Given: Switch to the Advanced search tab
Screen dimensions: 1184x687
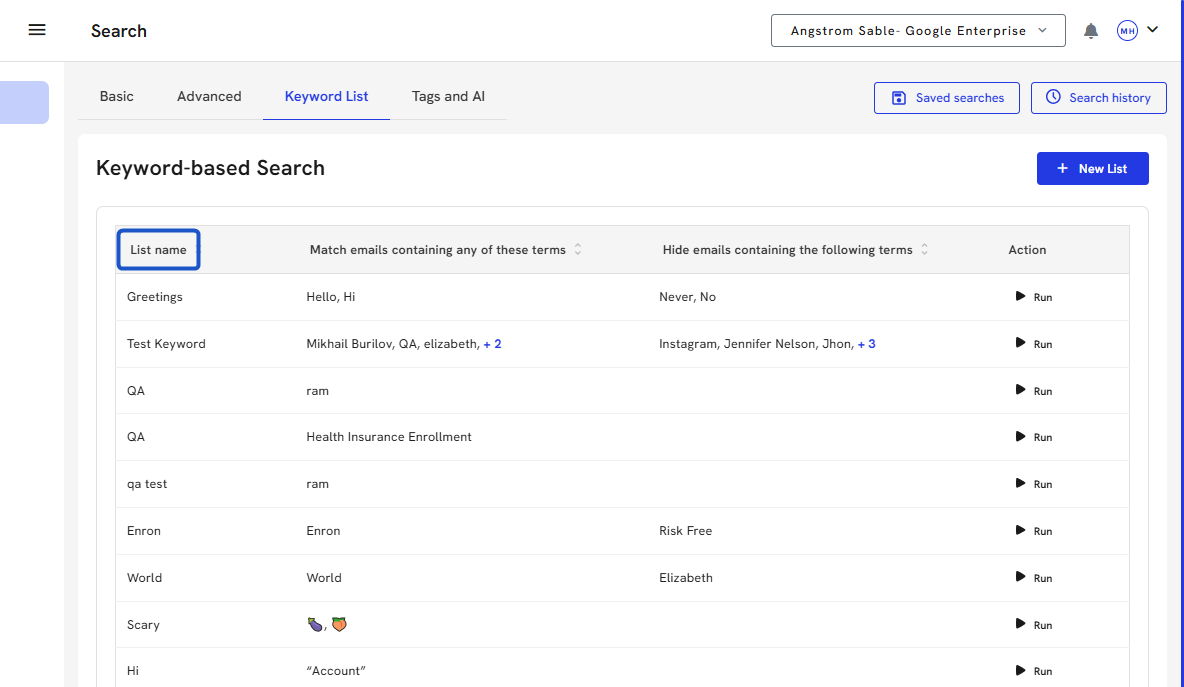Looking at the screenshot, I should coord(209,97).
